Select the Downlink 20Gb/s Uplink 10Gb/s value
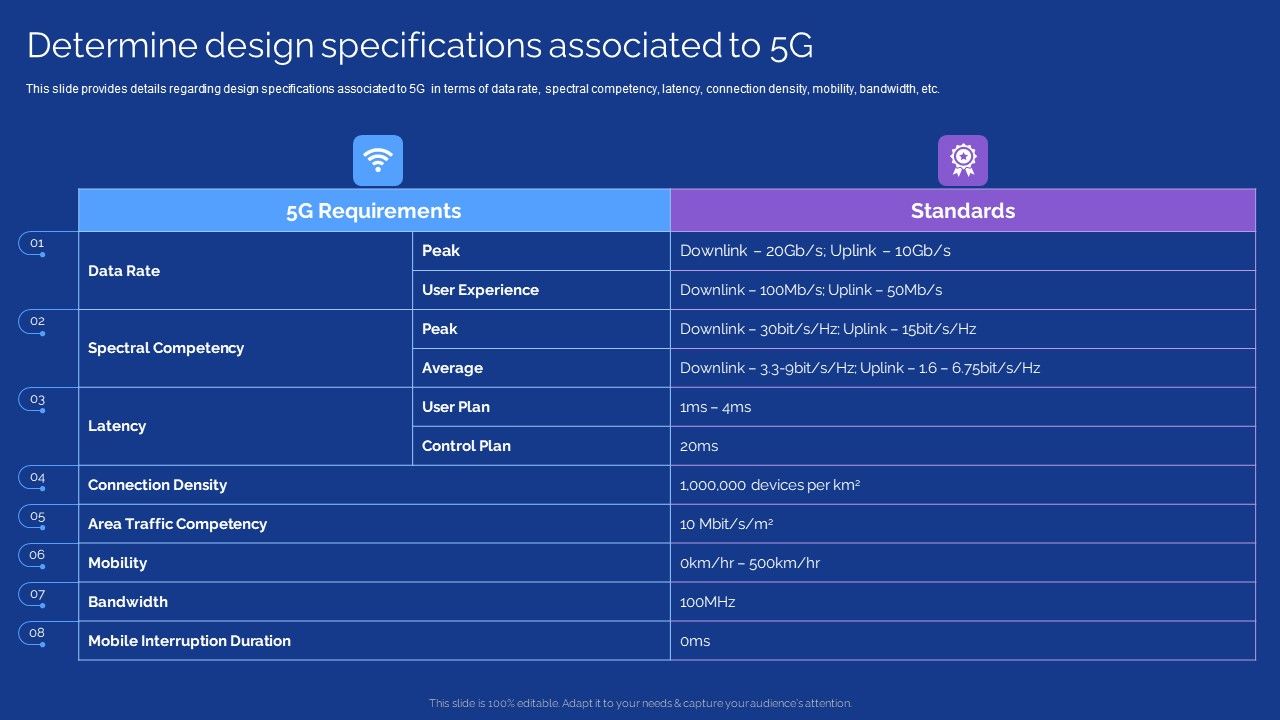The image size is (1280, 720). (x=815, y=251)
